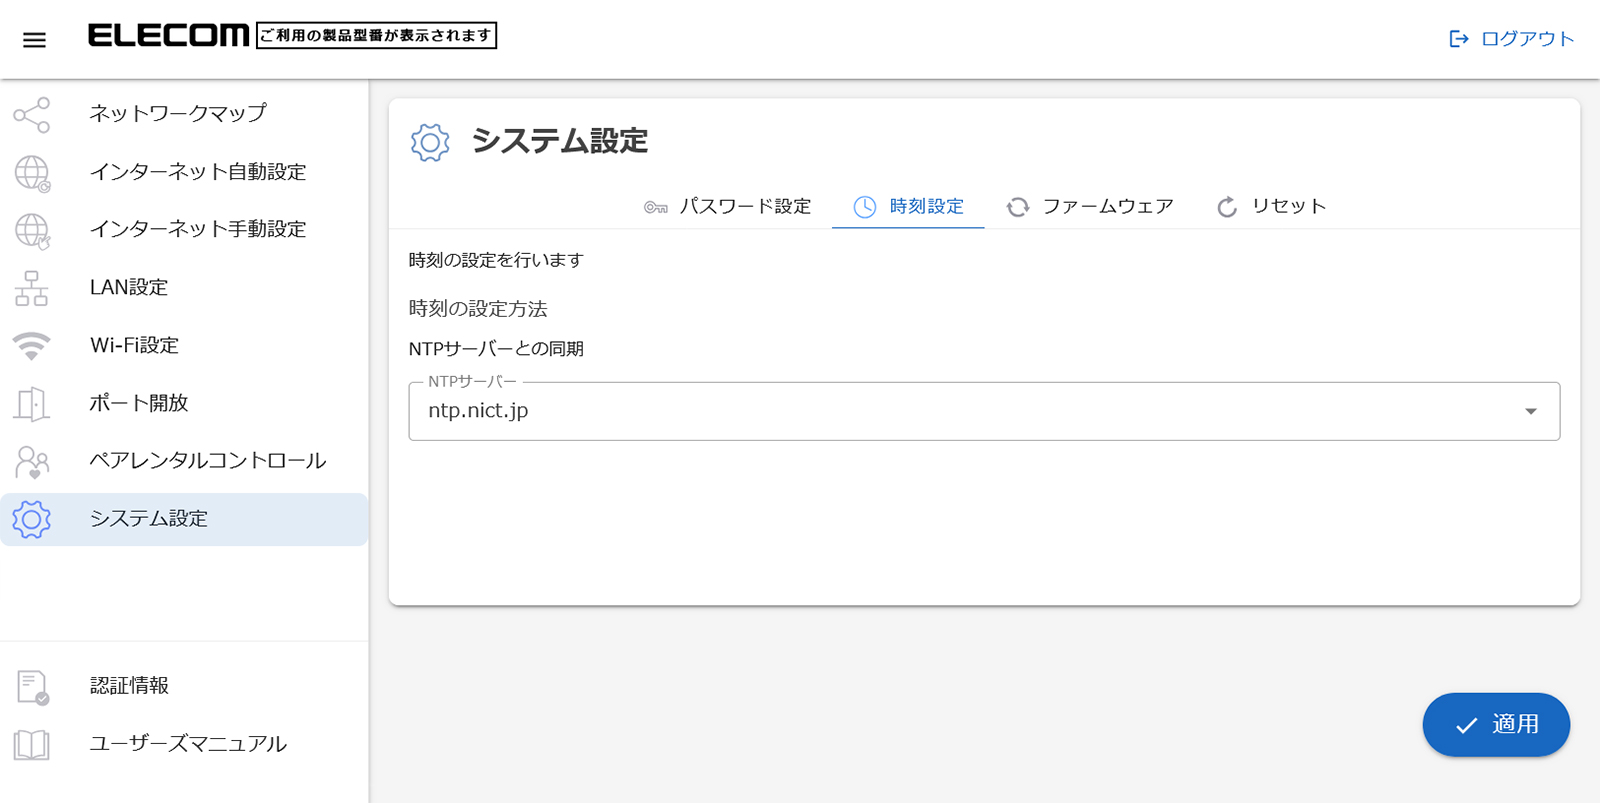Click the Internet auto-setup globe icon
Screen dimensions: 1600x803
point(32,173)
